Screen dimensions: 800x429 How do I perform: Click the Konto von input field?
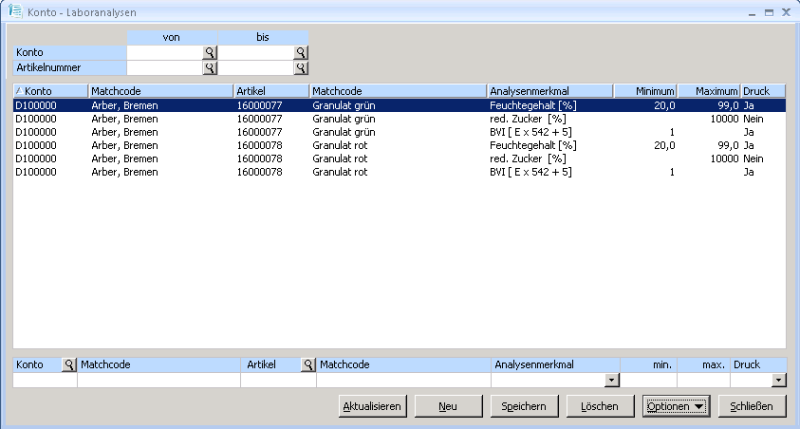(x=164, y=52)
